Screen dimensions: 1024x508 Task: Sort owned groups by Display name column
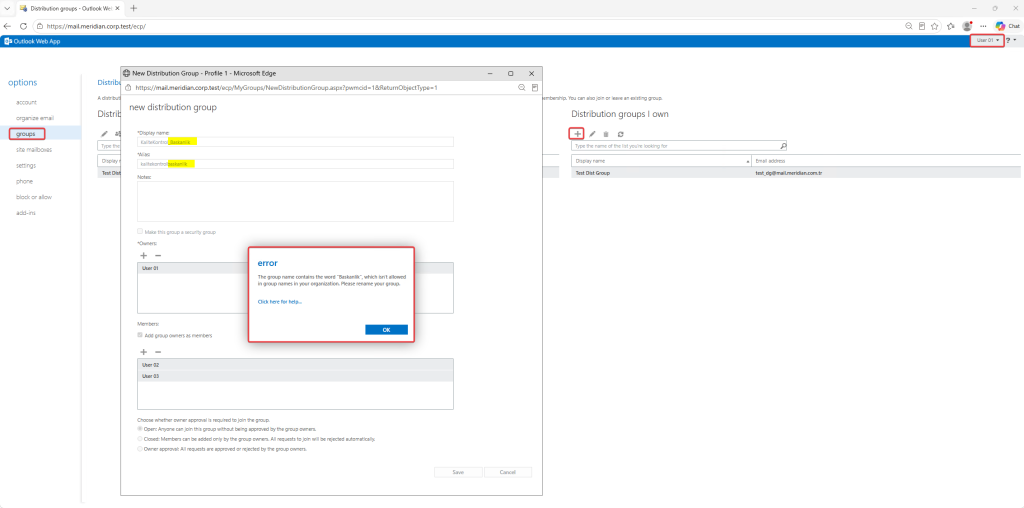click(661, 160)
